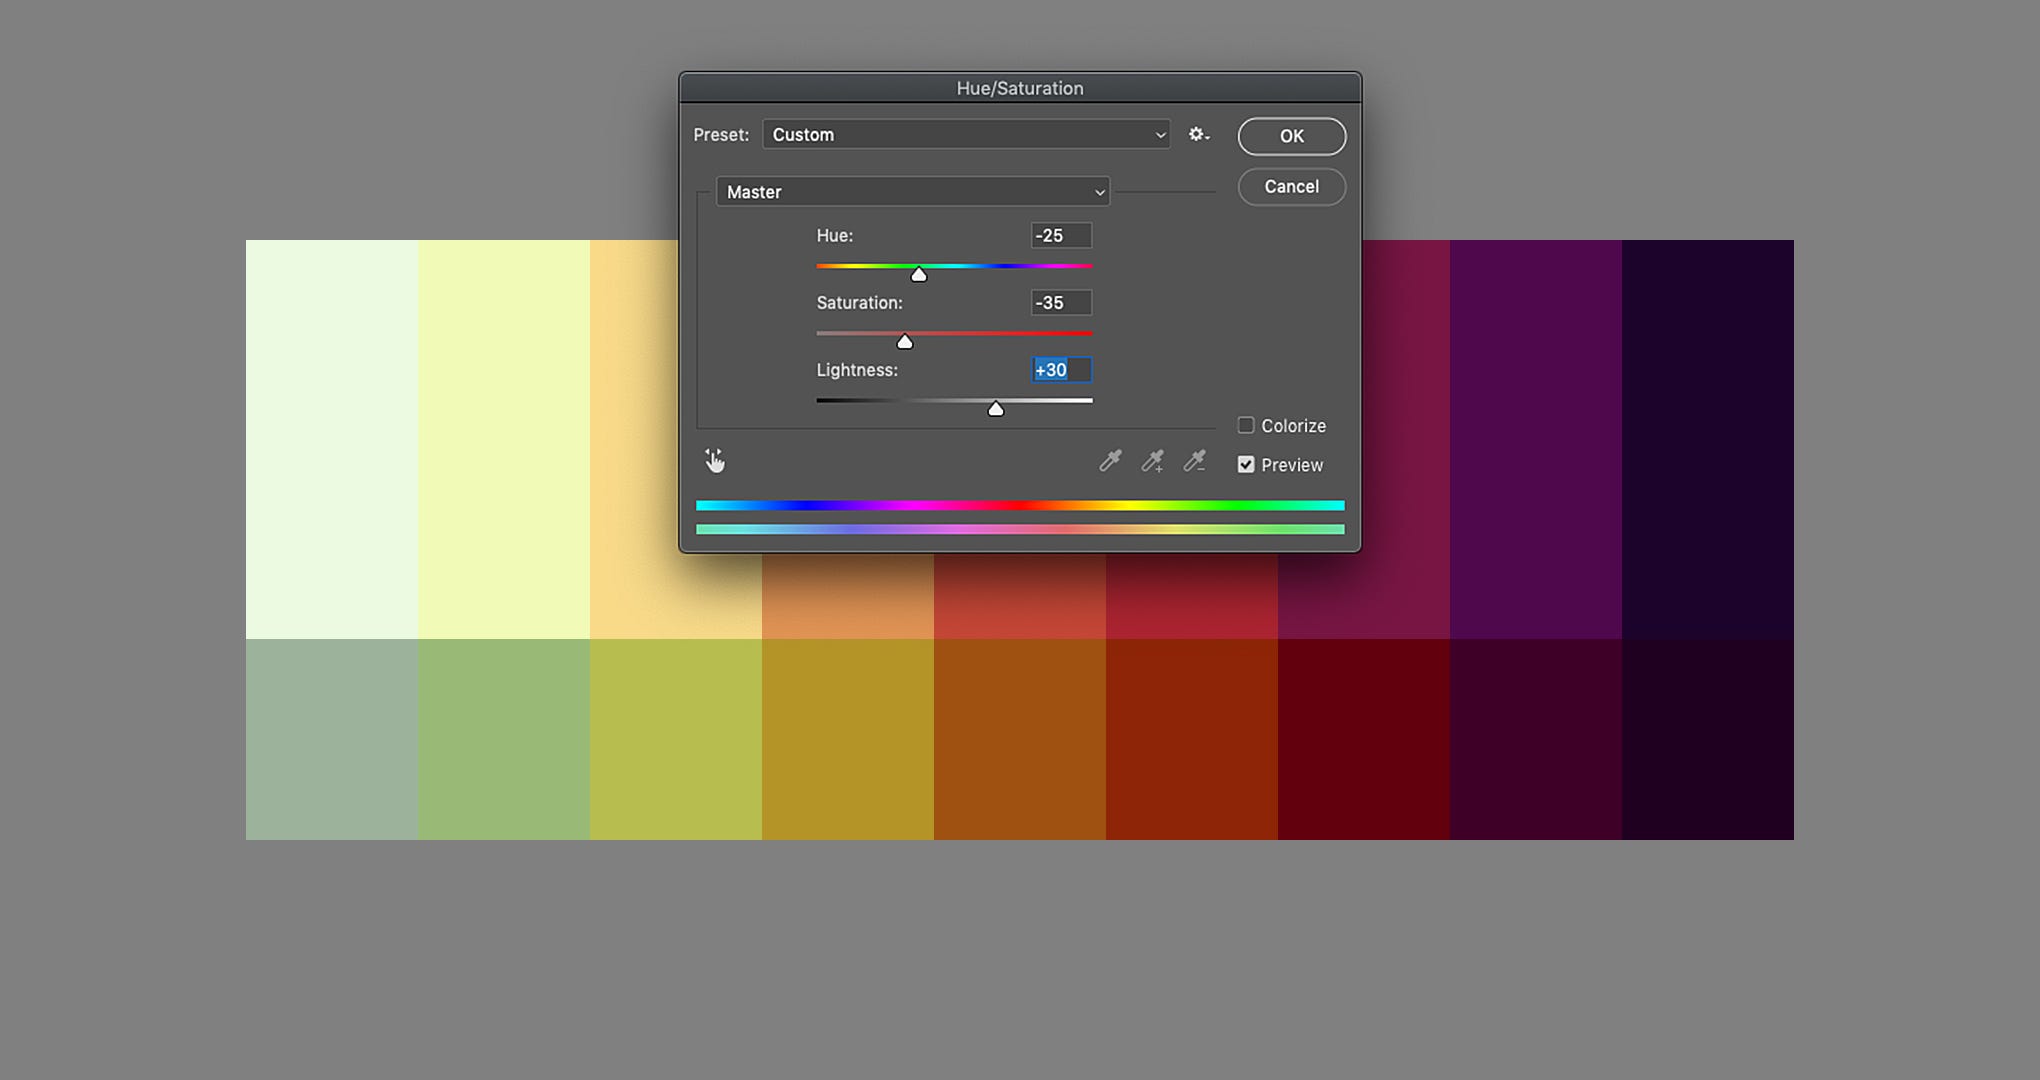
Task: Choose the subtract-from-sample eyedropper
Action: [x=1194, y=462]
